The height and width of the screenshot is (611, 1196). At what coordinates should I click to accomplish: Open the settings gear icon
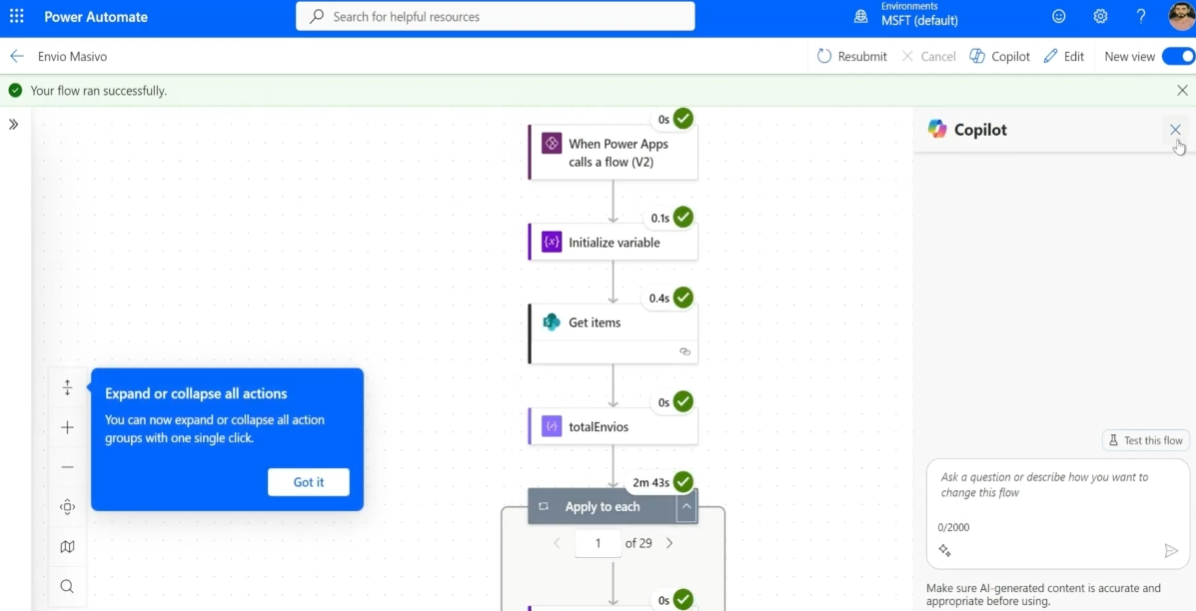pos(1100,17)
